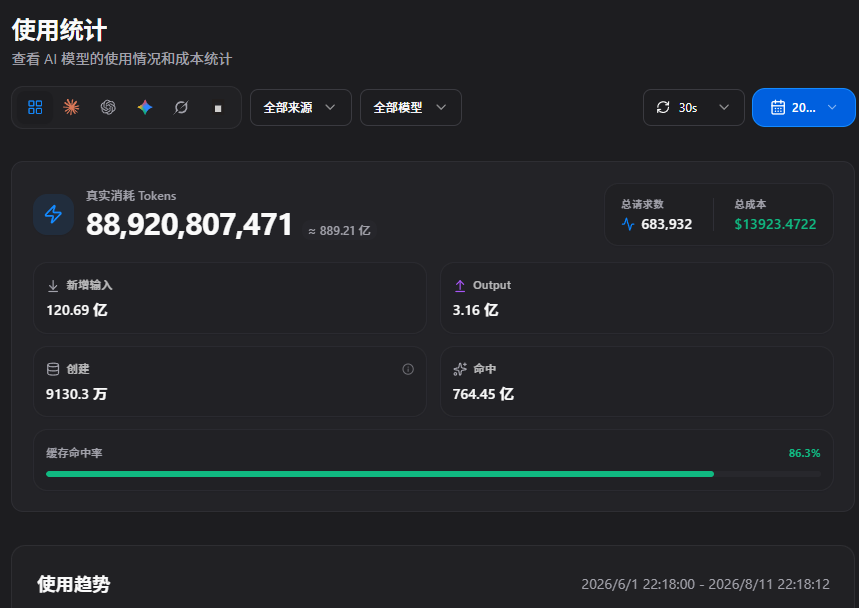859x608 pixels.
Task: Click the 总成本 label
Action: tap(750, 204)
